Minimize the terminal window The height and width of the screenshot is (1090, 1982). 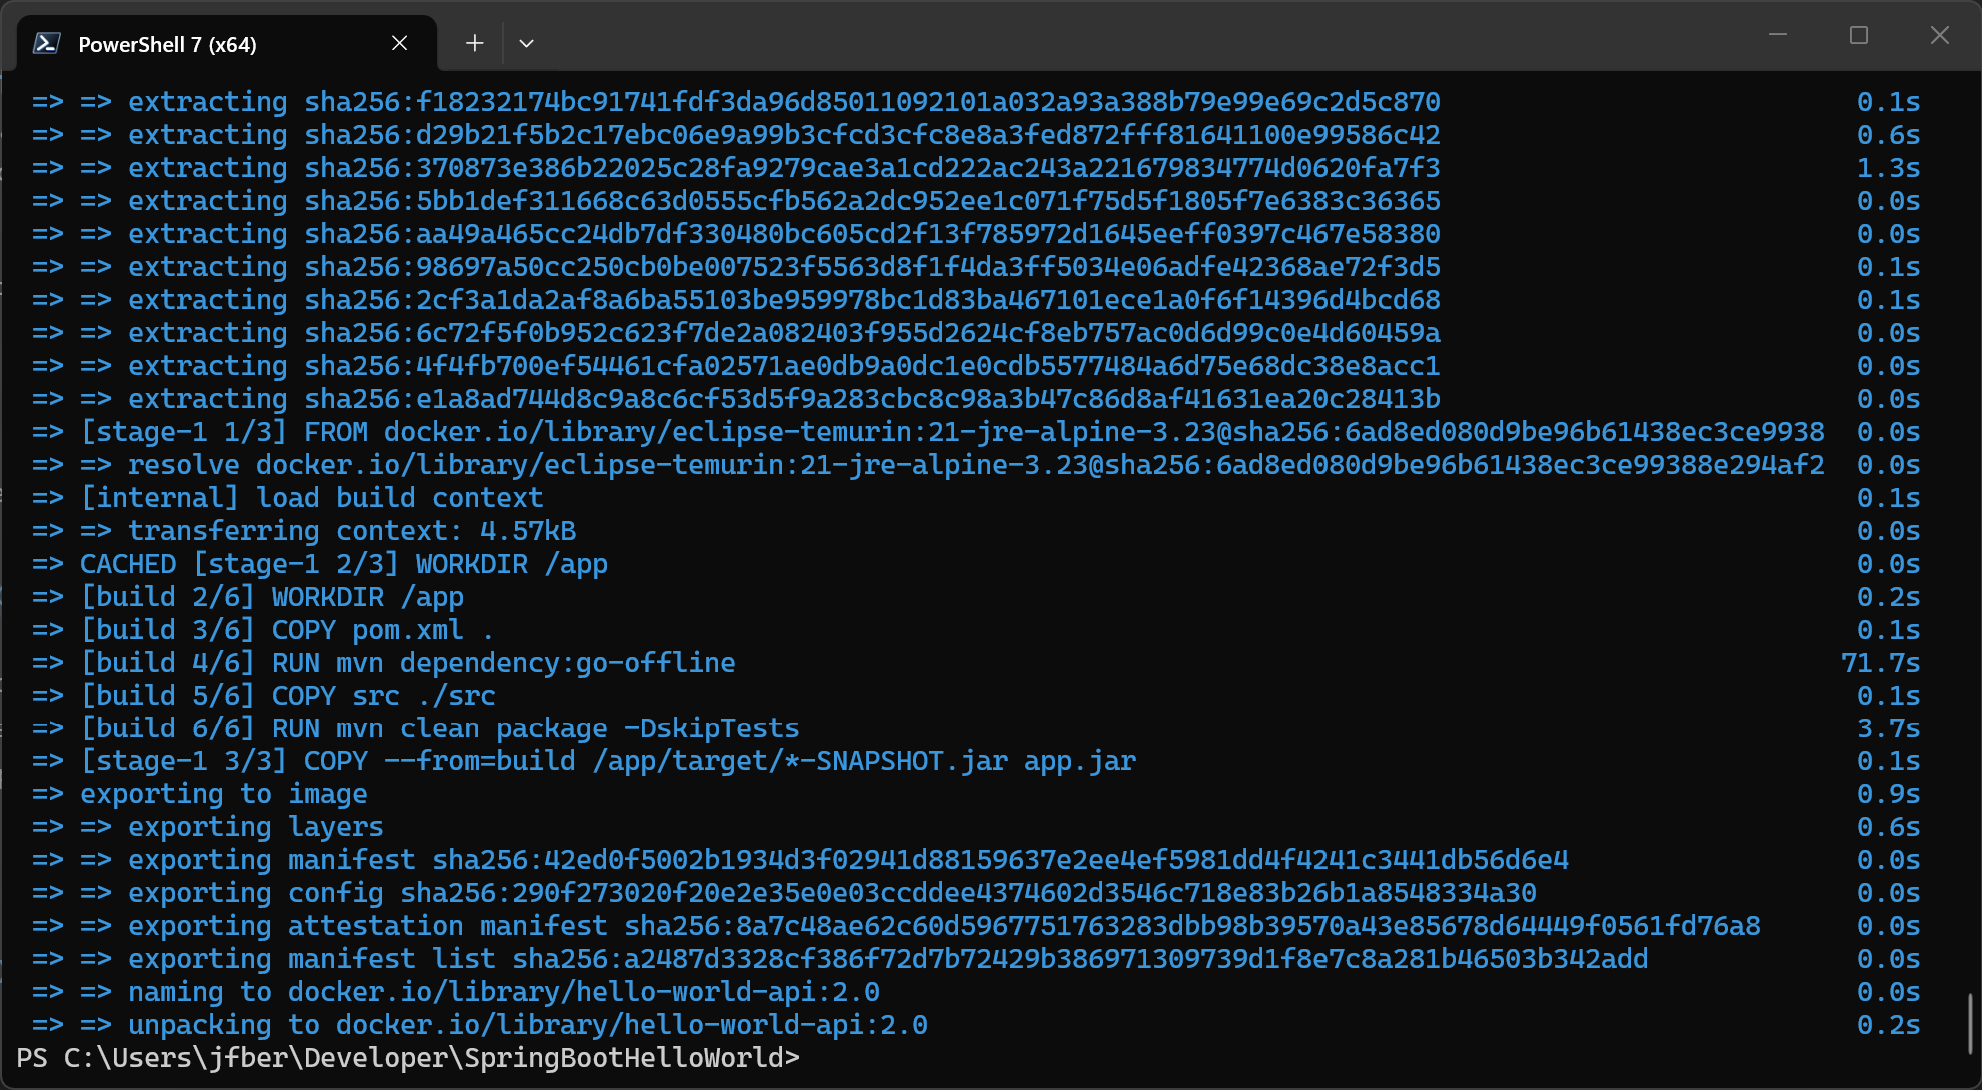[x=1778, y=35]
